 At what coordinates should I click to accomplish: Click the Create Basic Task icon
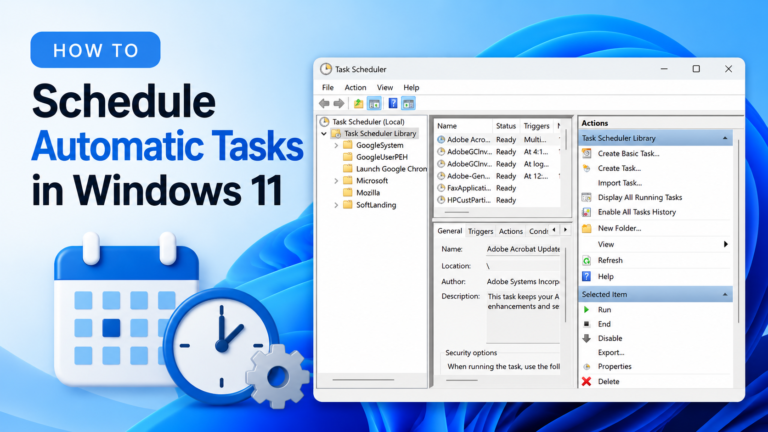587,153
